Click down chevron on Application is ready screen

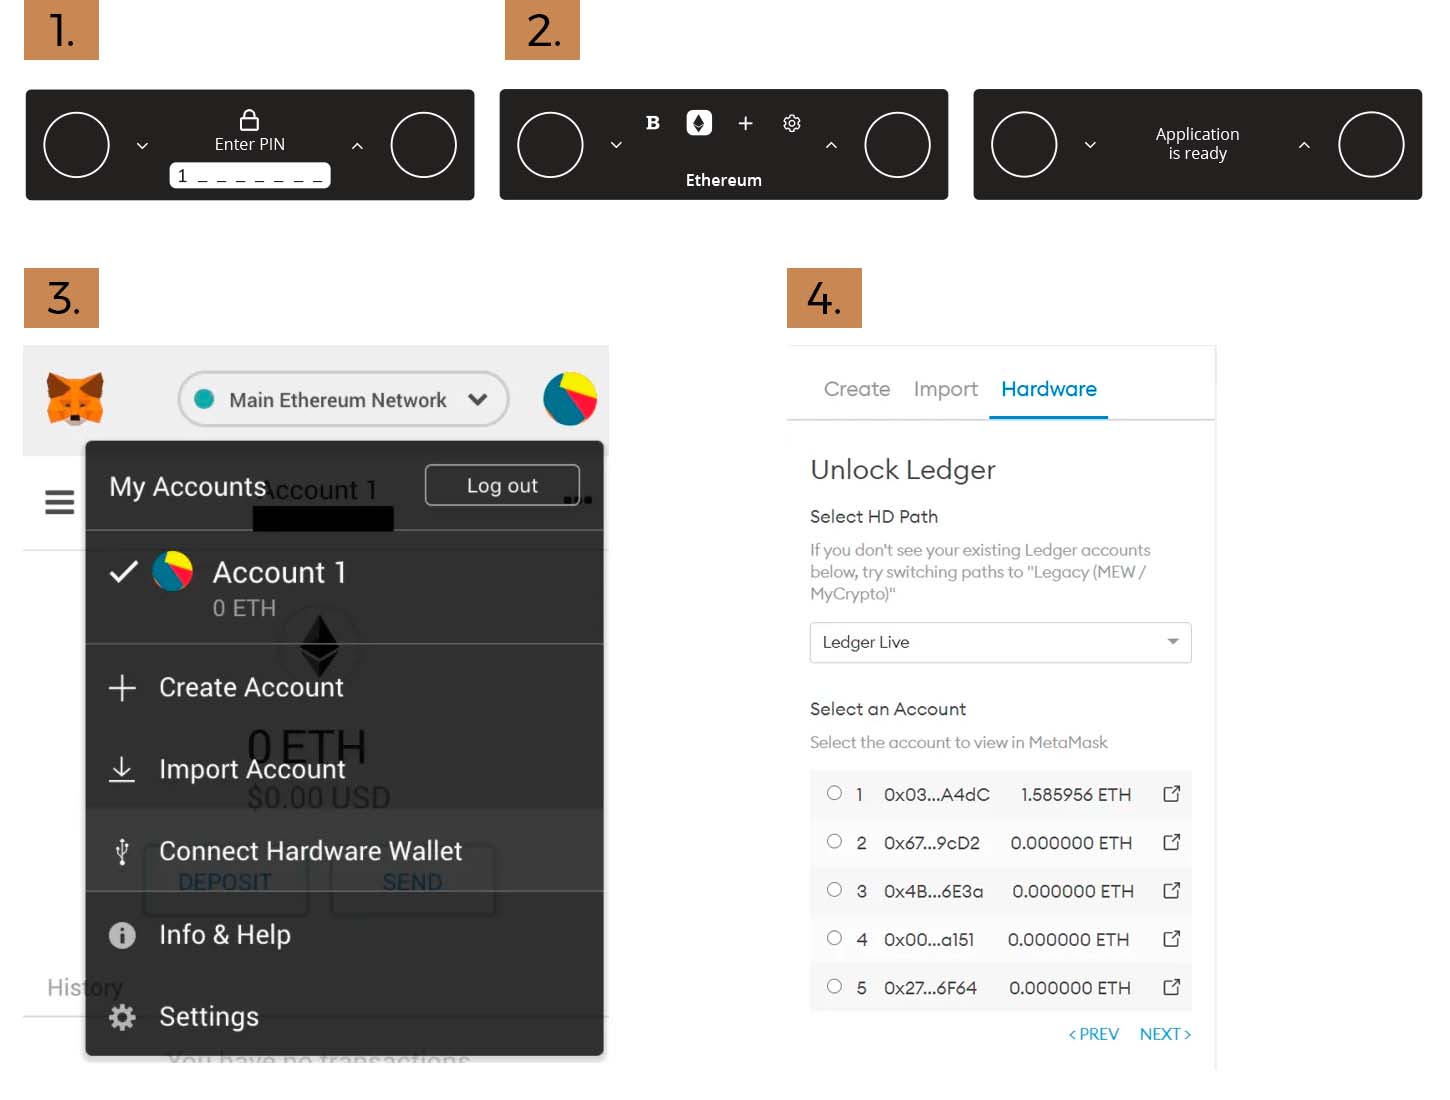coord(1090,145)
